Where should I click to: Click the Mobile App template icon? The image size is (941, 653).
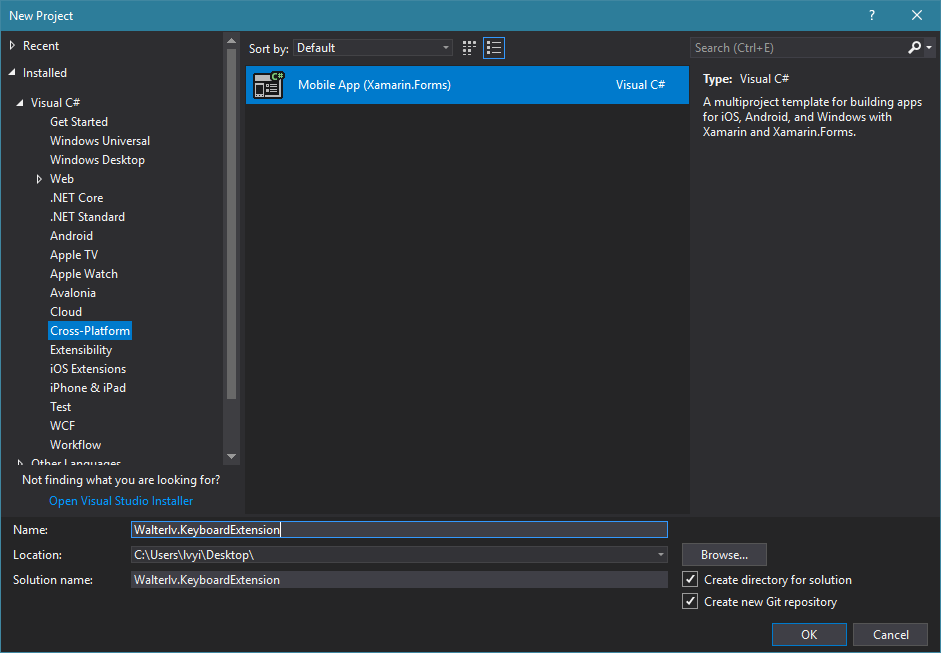268,85
